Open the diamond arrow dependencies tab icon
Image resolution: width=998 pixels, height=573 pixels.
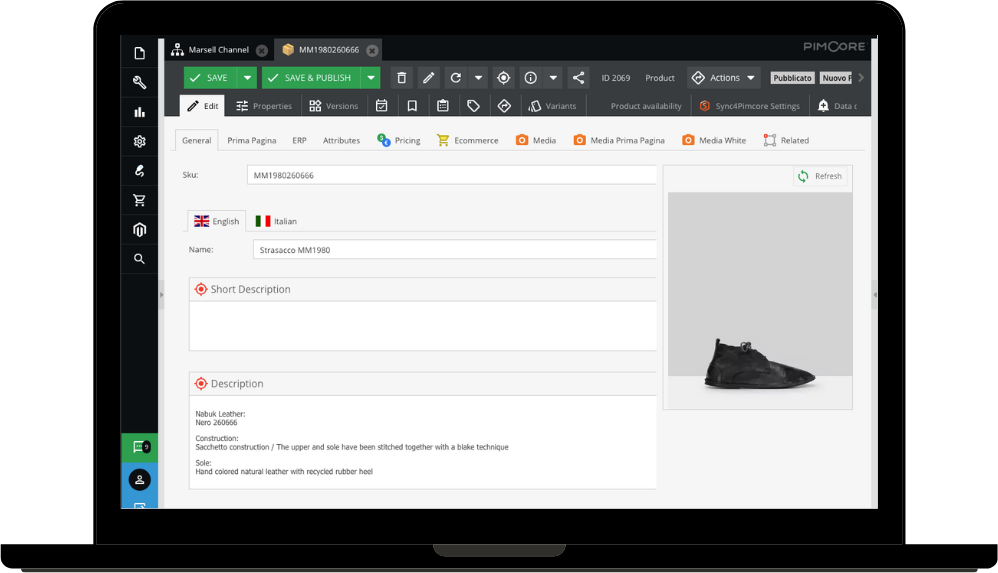tap(504, 106)
